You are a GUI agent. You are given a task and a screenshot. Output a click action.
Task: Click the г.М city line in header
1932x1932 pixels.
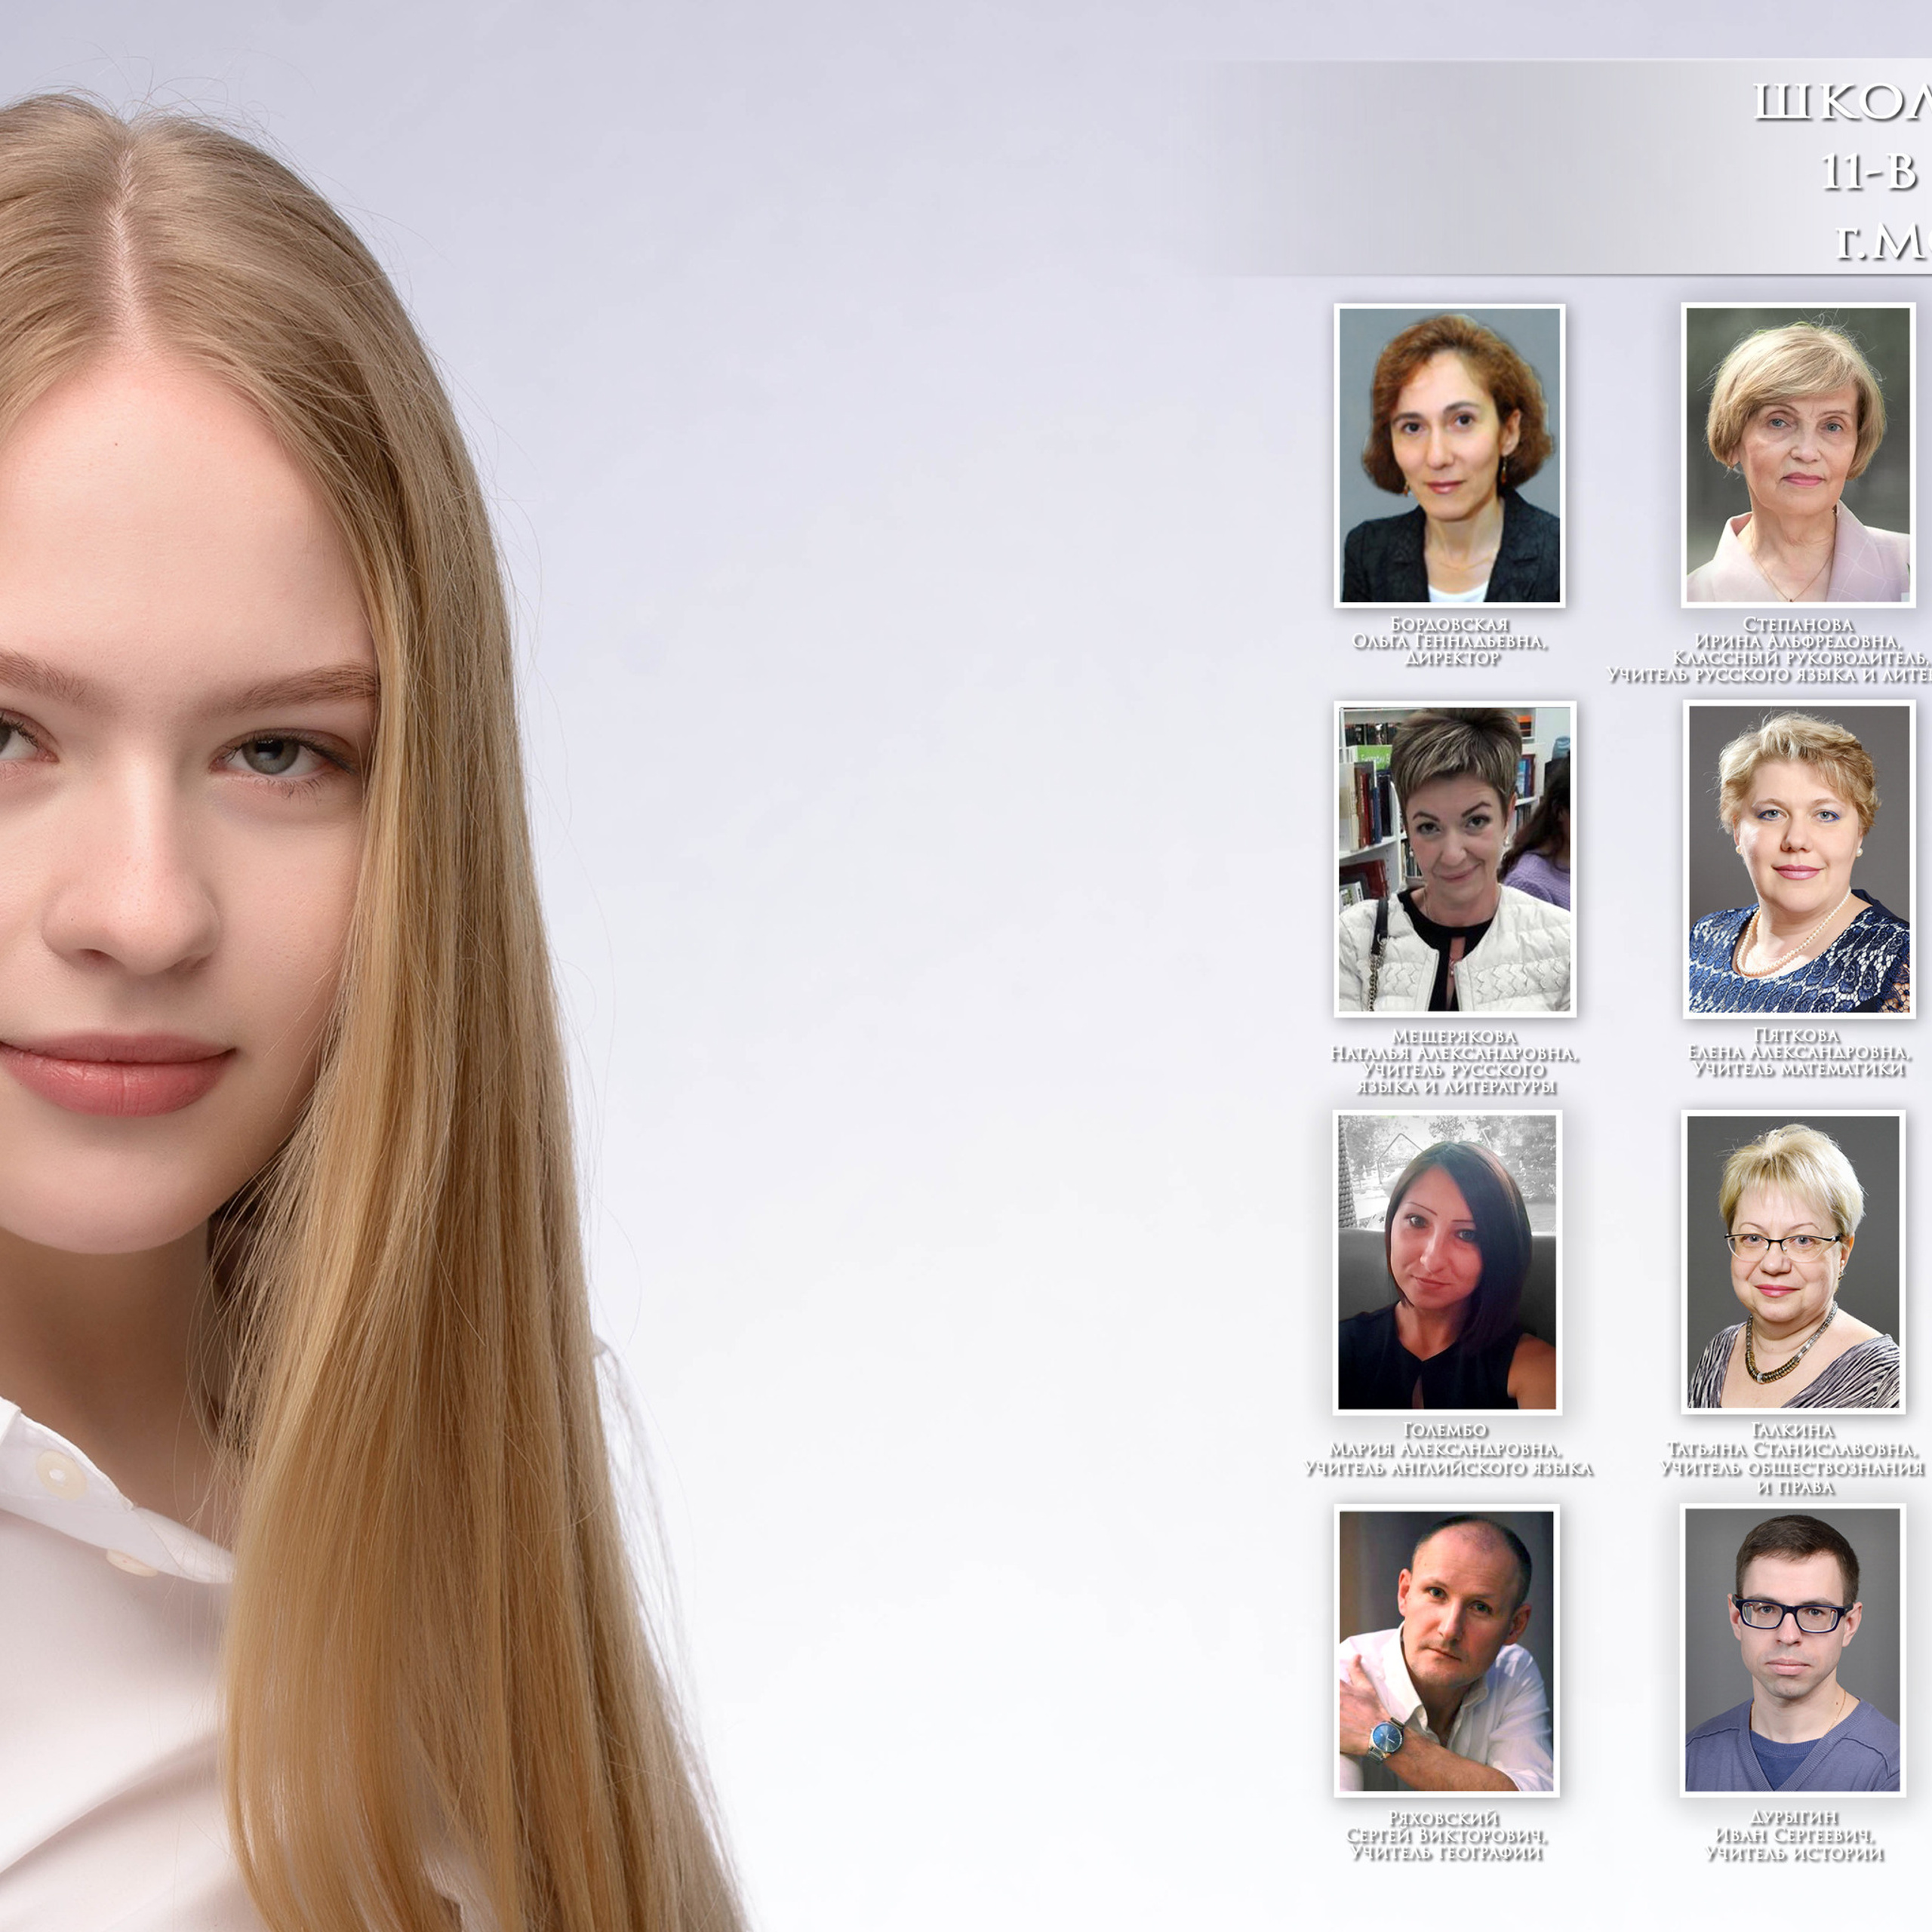pyautogui.click(x=1882, y=243)
